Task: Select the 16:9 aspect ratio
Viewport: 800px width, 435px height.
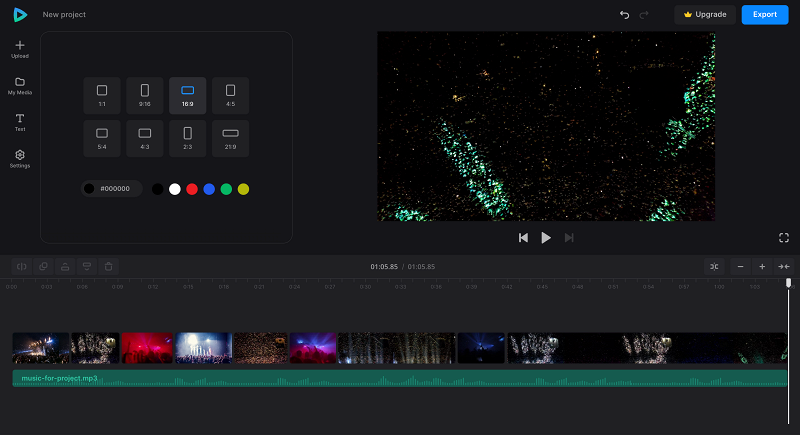Action: [188, 95]
